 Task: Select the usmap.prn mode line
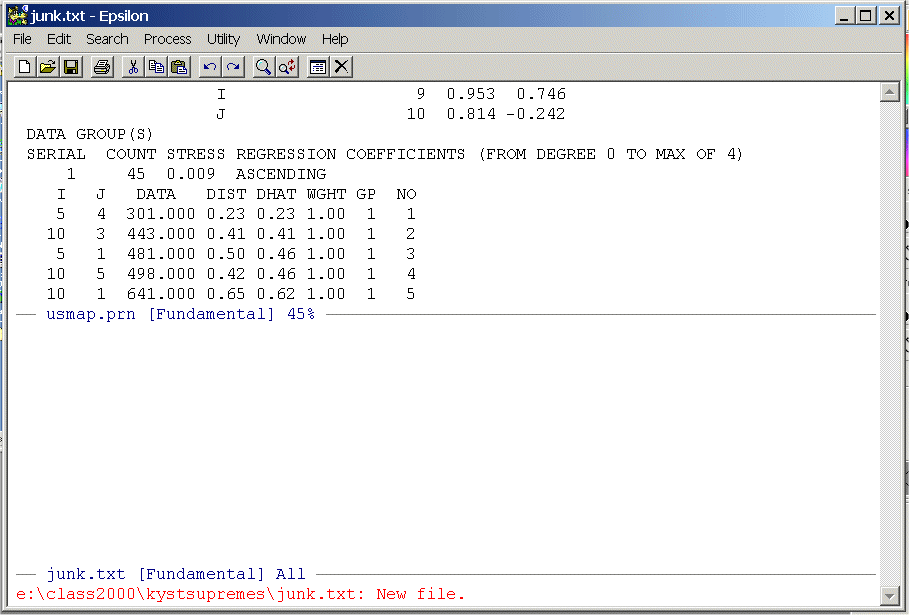coord(180,314)
